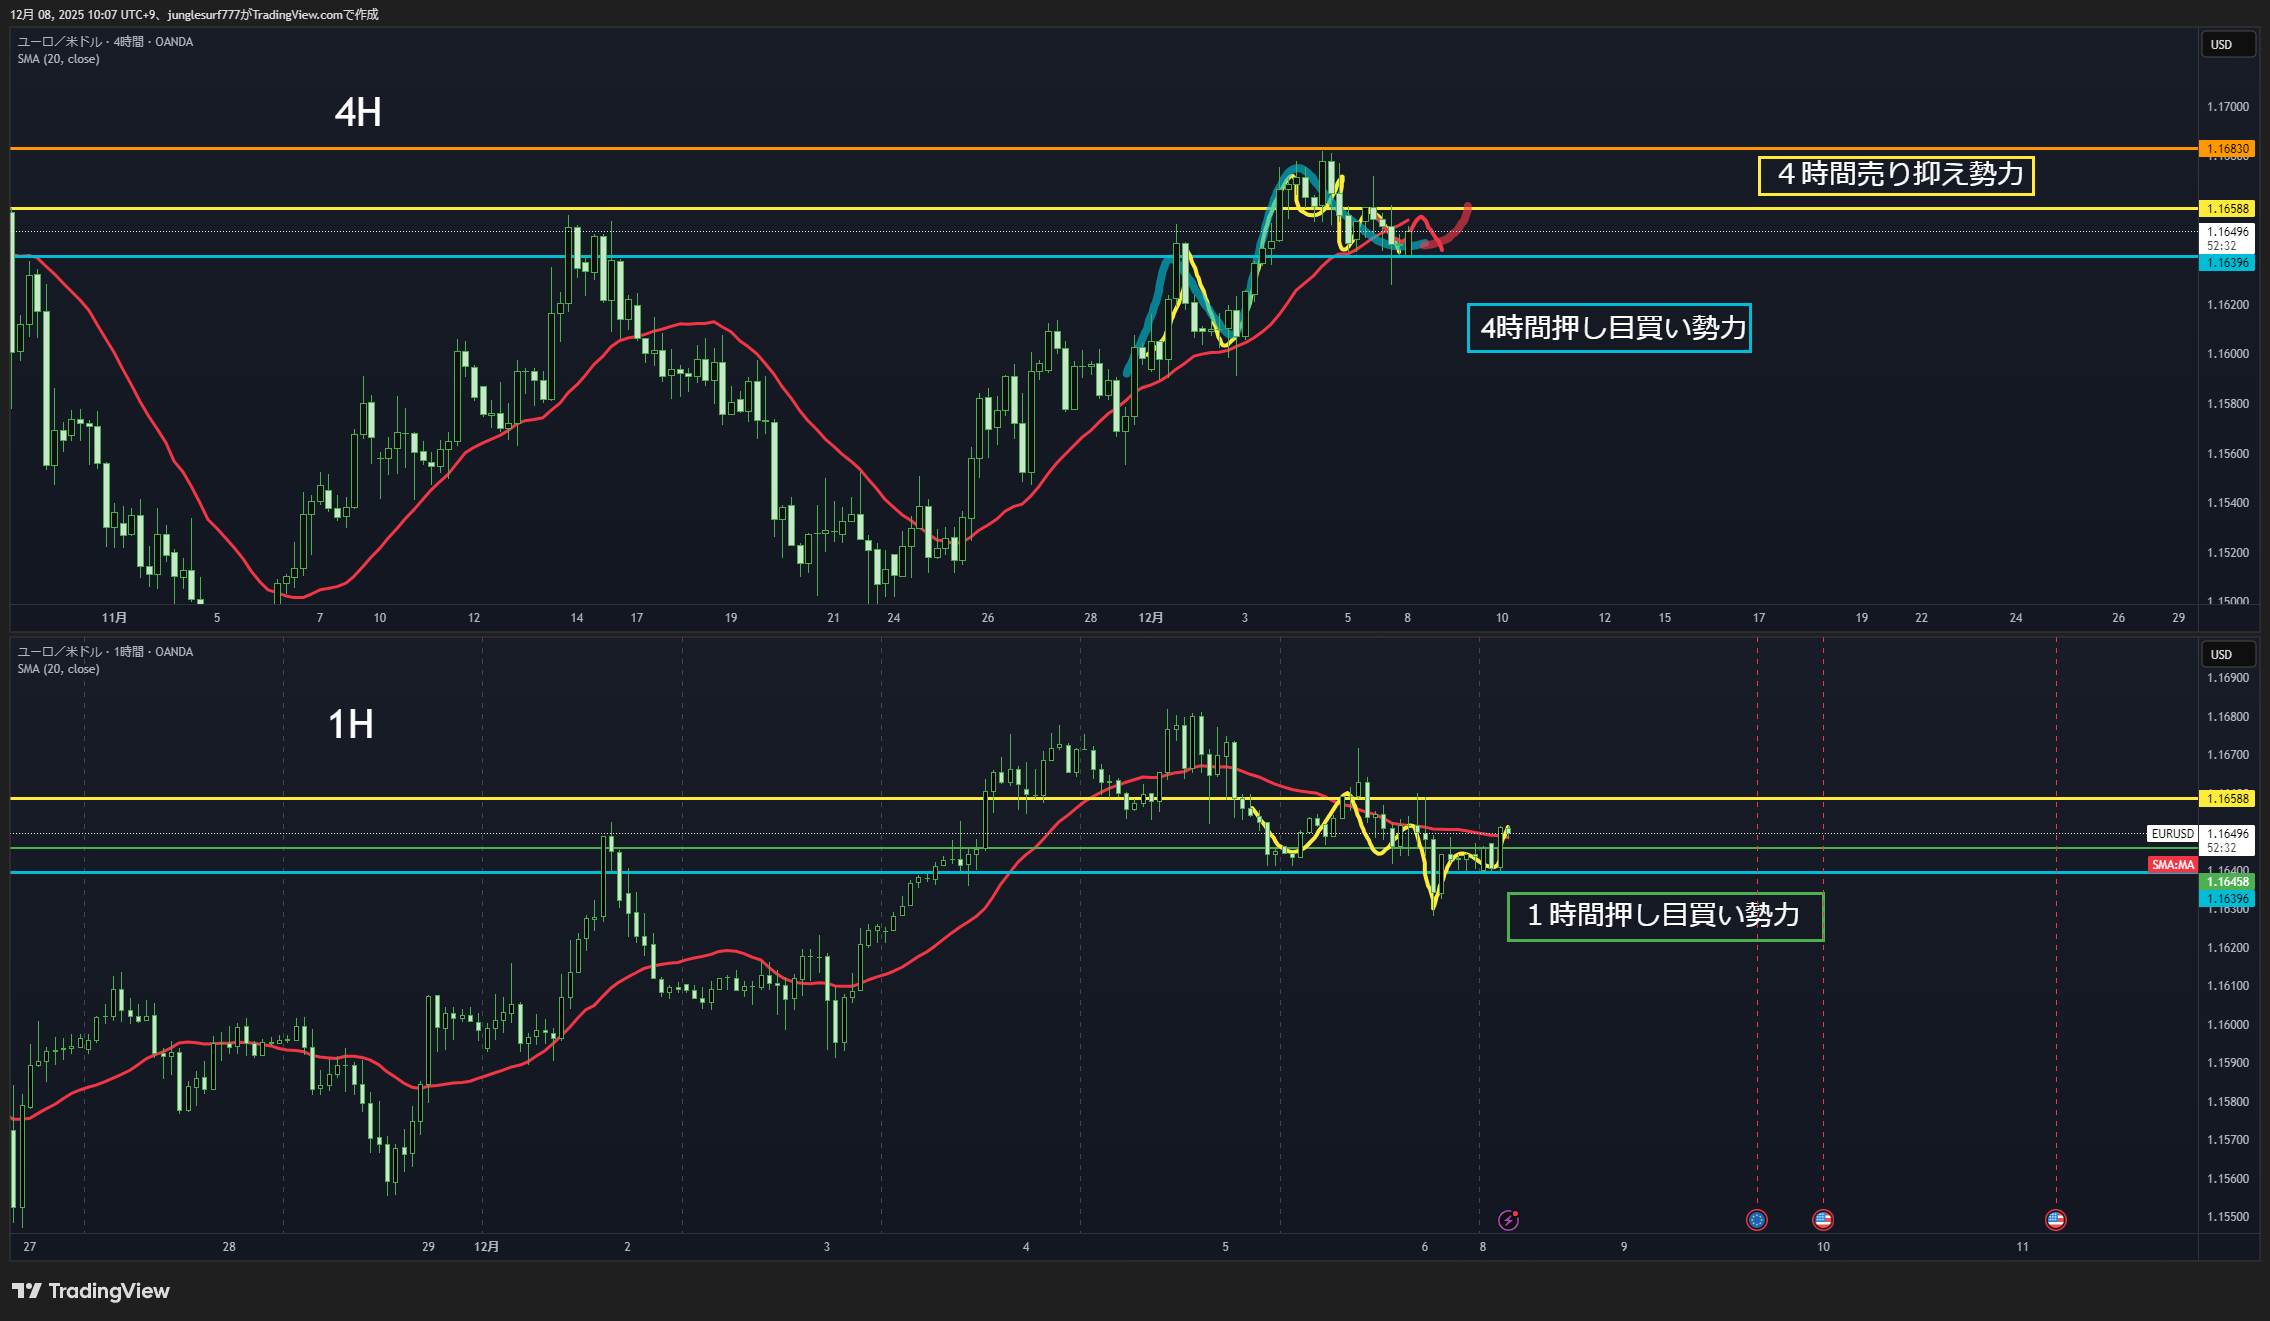Select the 1時間押し目買い勢力 green text box
2270x1321 pixels.
tap(1665, 916)
